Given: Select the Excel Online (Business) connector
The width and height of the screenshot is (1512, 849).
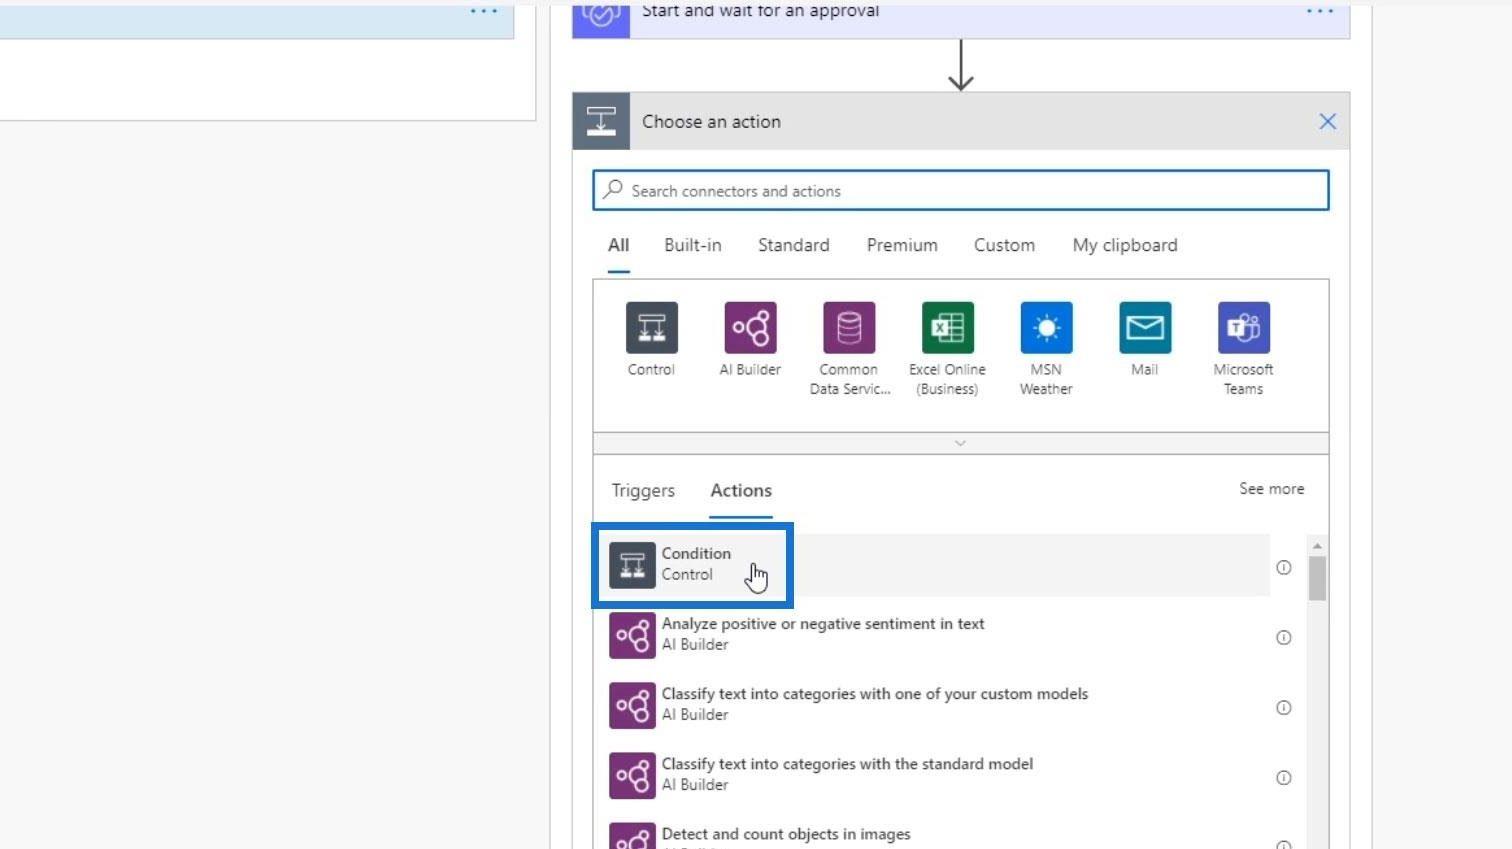Looking at the screenshot, I should pyautogui.click(x=947, y=328).
